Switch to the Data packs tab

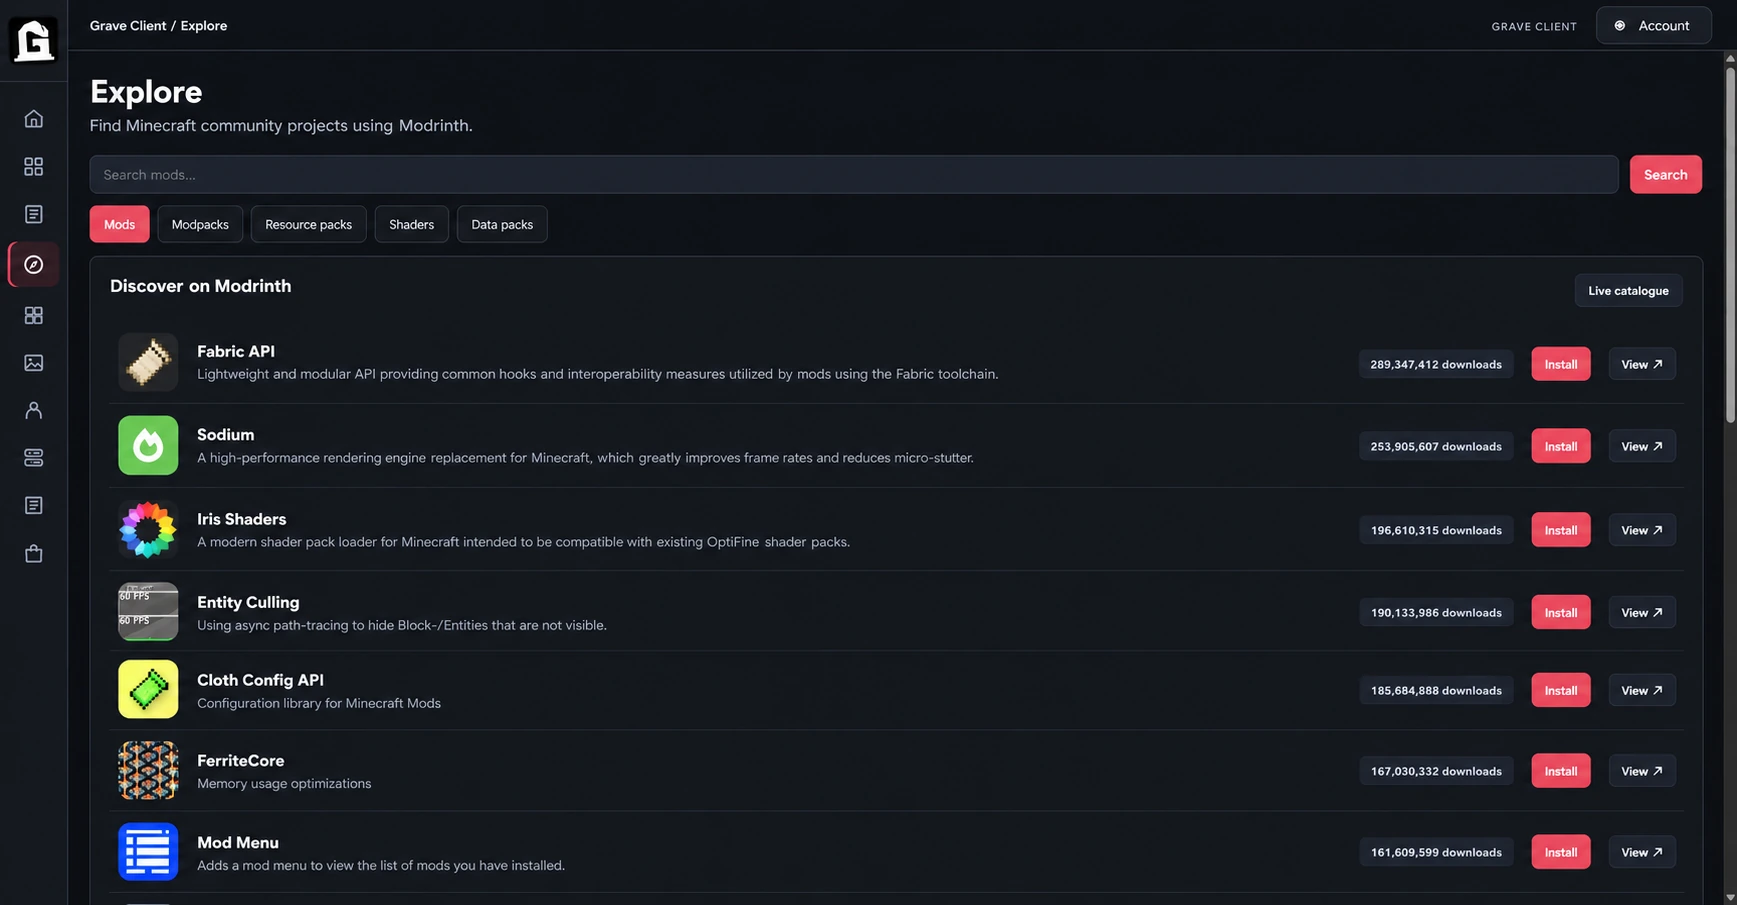pyautogui.click(x=502, y=224)
